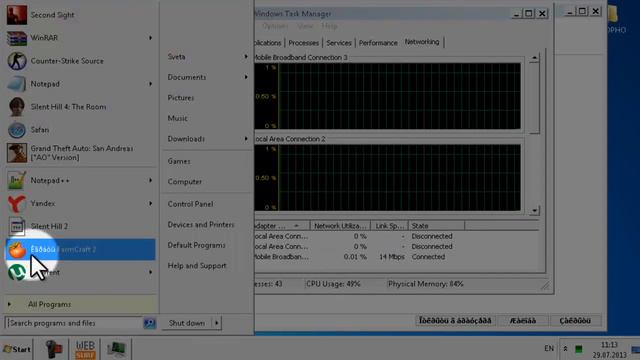The width and height of the screenshot is (640, 360).
Task: Open the Second Sight game icon
Action: pos(17,15)
